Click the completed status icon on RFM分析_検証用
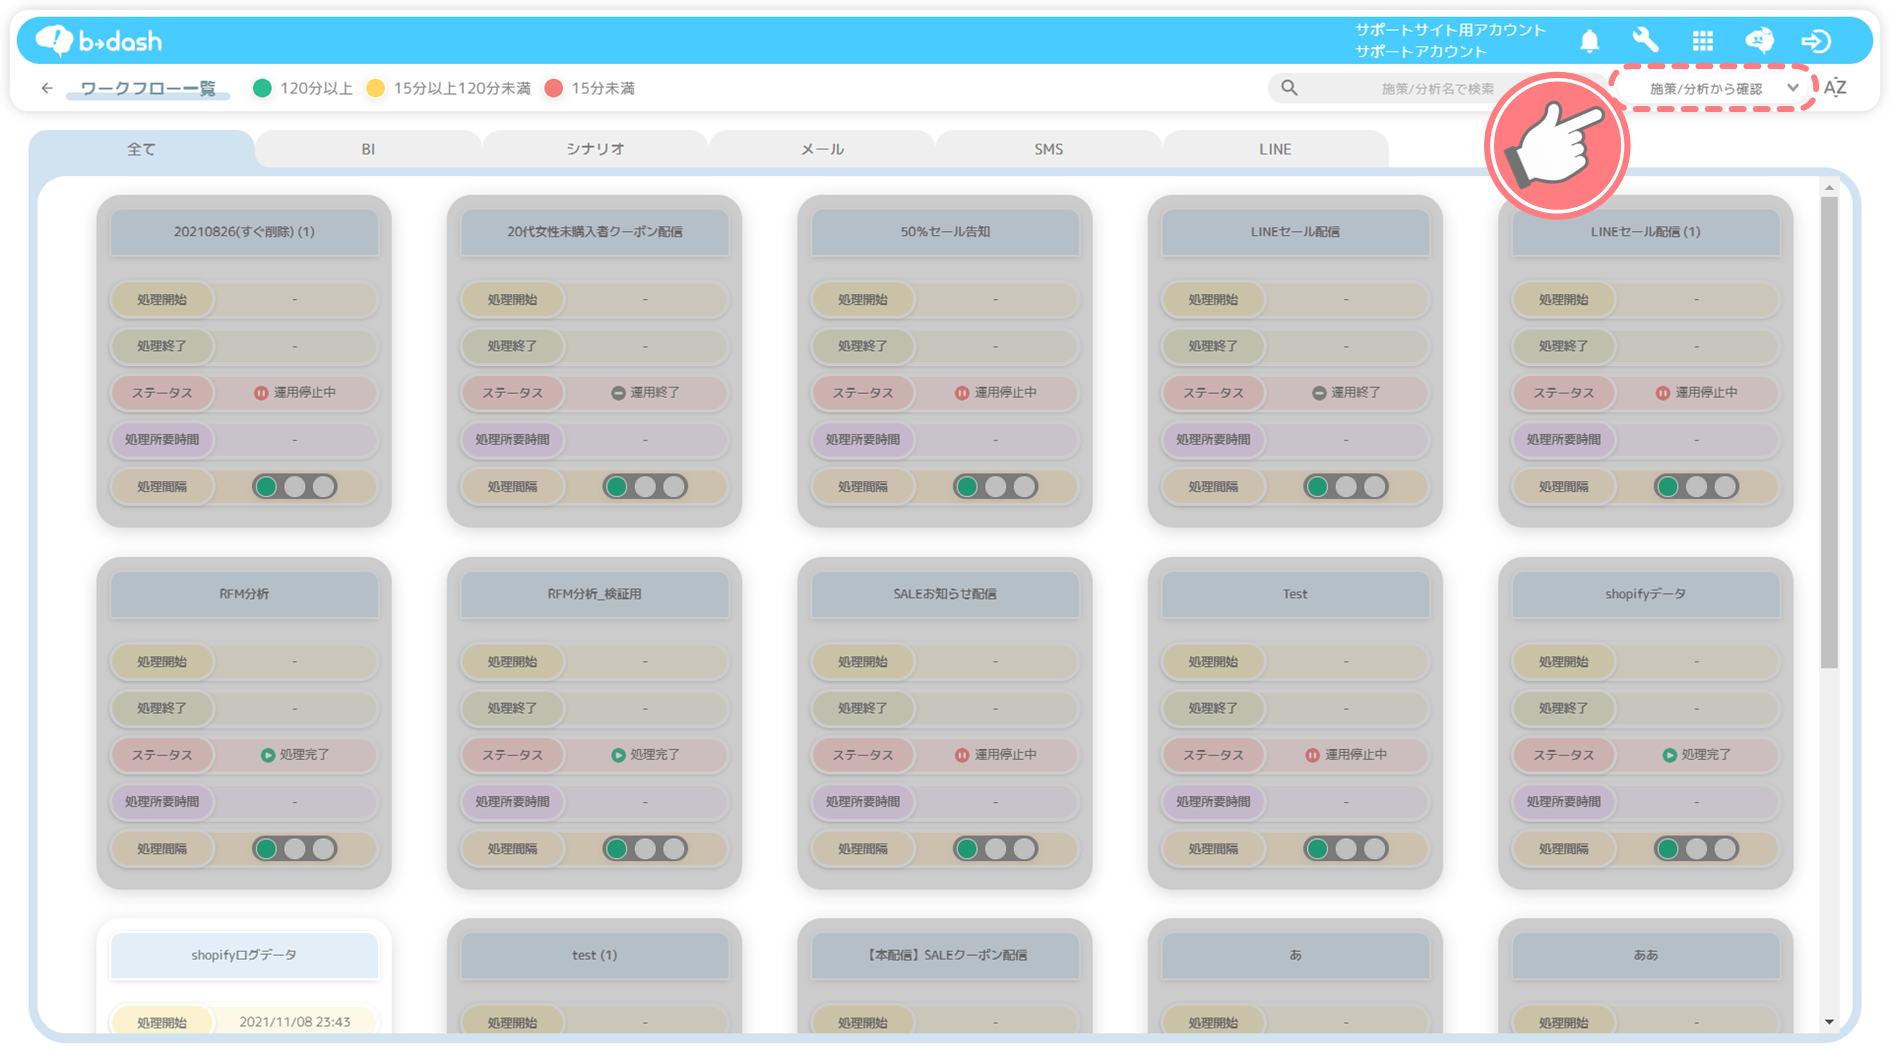This screenshot has width=1890, height=1063. (618, 755)
